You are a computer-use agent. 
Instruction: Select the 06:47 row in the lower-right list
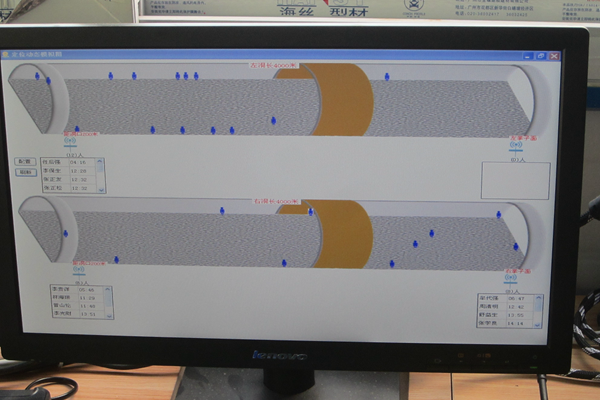click(506, 299)
